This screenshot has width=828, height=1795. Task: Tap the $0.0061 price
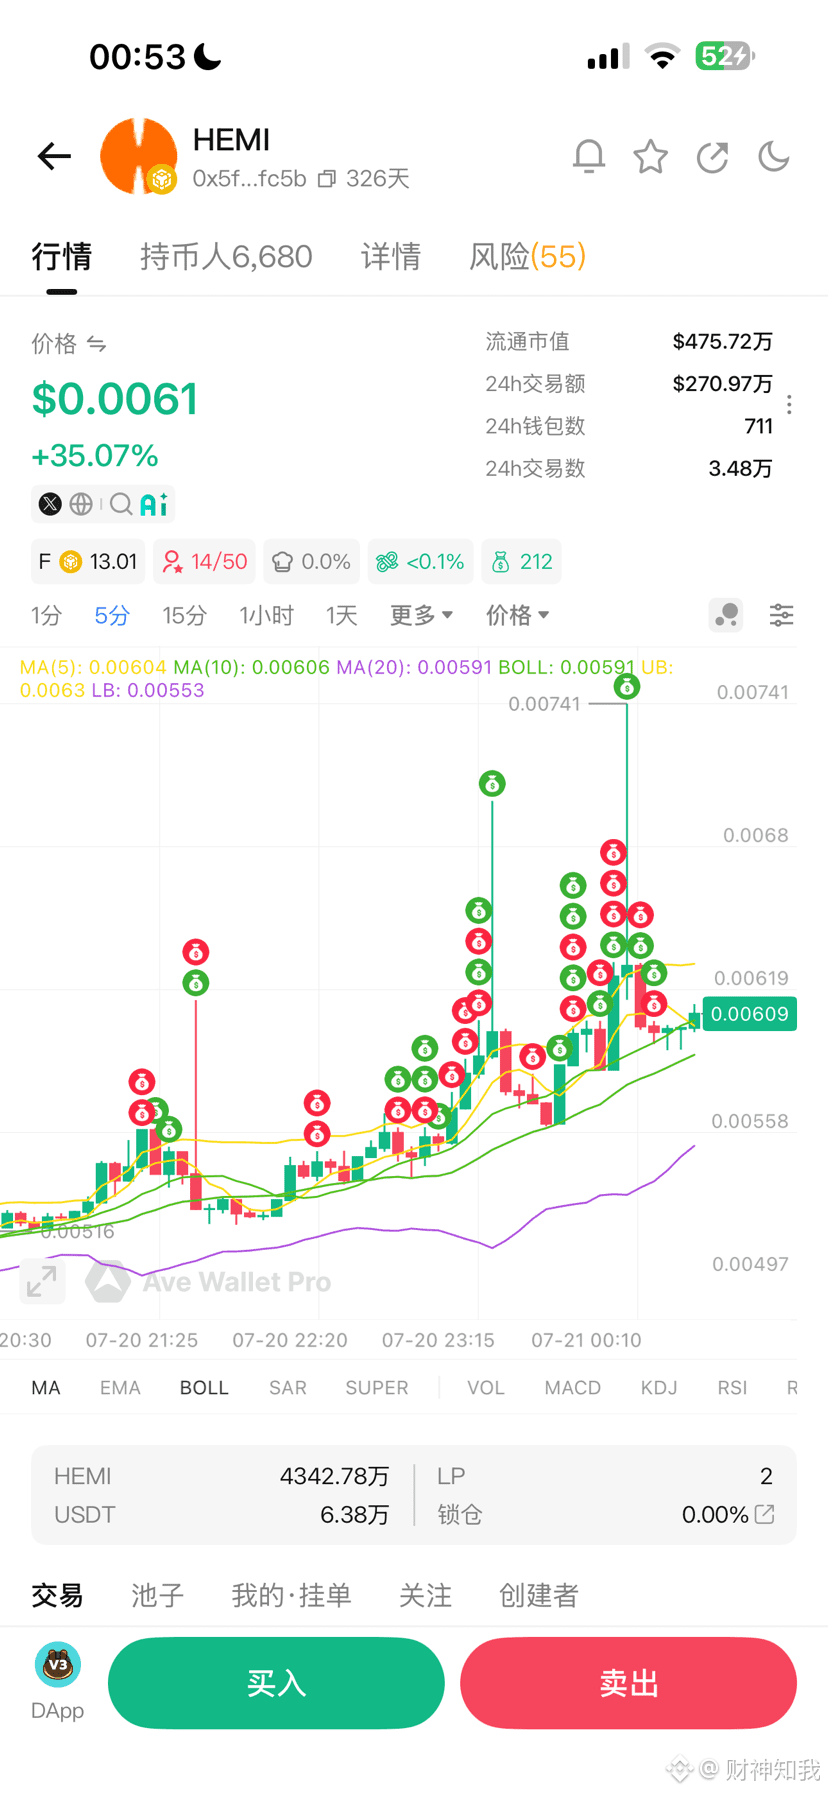coord(115,399)
